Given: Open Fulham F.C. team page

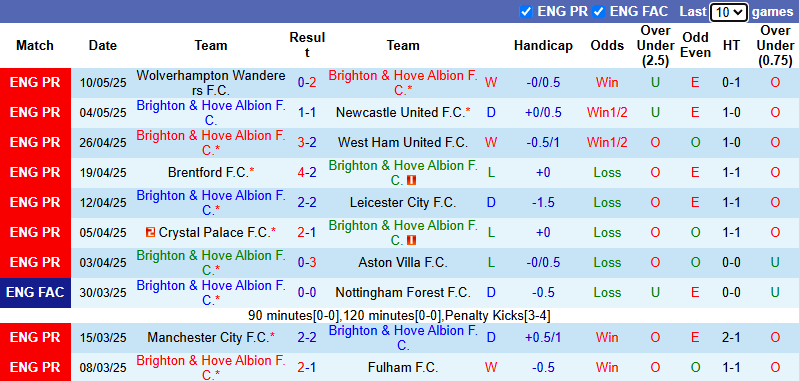Looking at the screenshot, I should click(x=403, y=367).
